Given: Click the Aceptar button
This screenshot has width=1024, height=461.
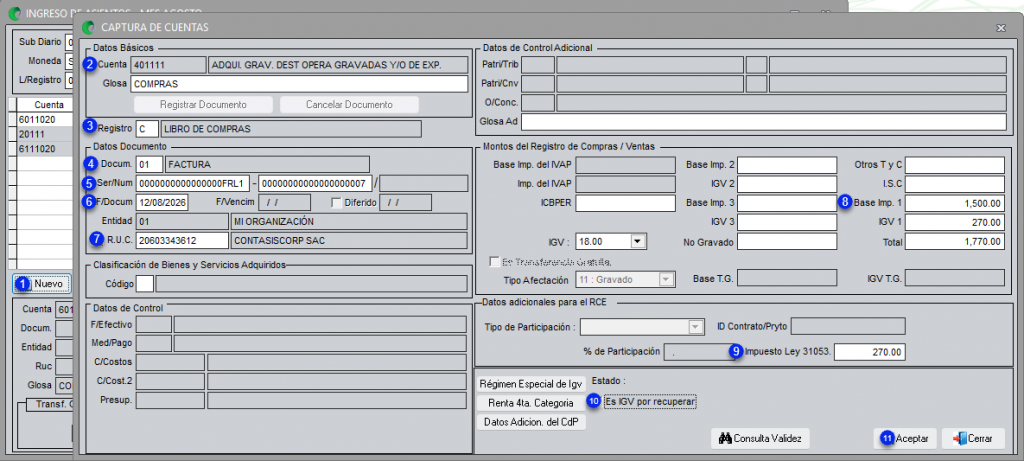Looking at the screenshot, I should point(906,439).
